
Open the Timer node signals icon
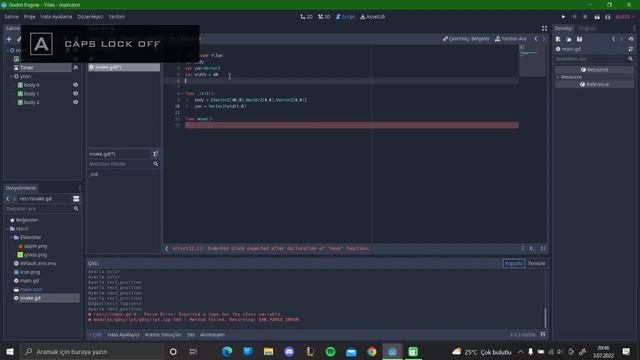click(76, 67)
